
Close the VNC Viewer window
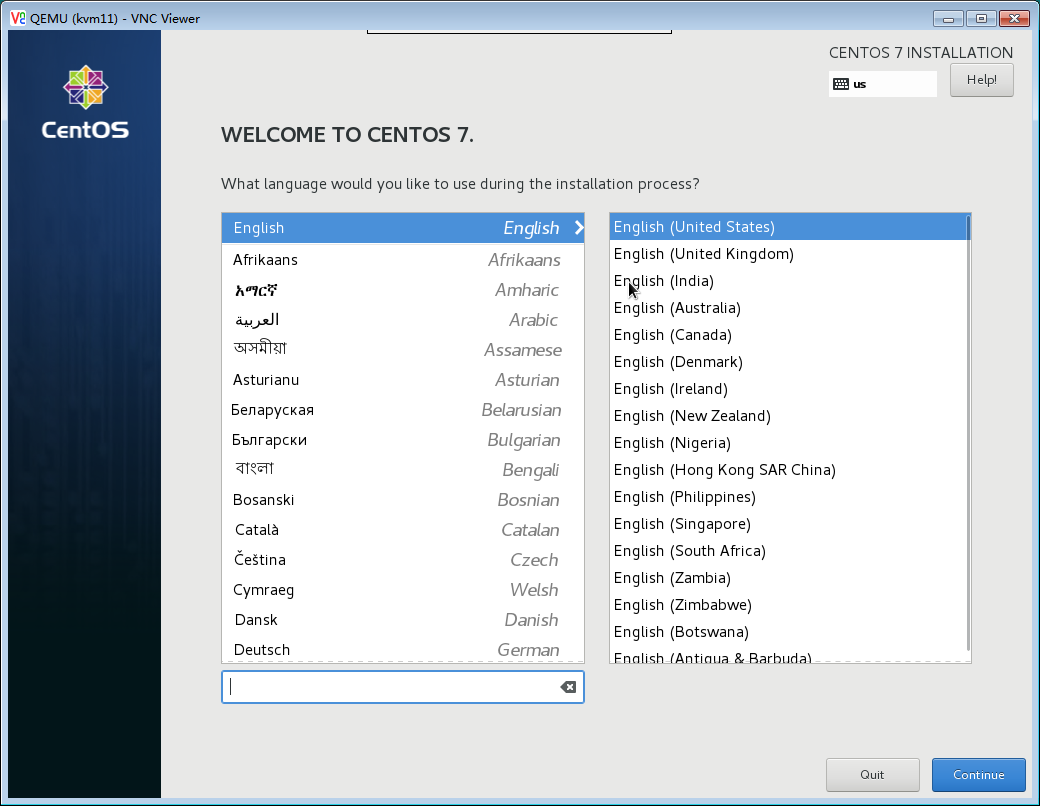tap(1014, 19)
